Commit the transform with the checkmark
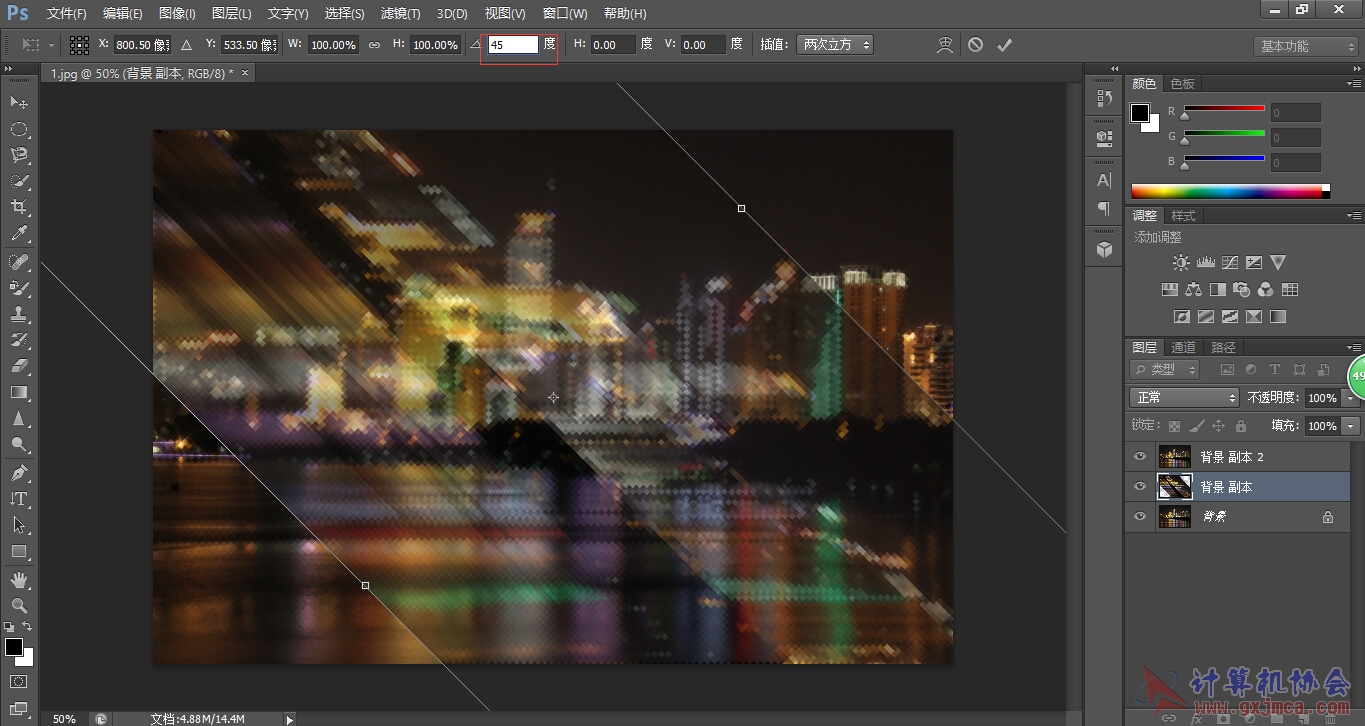 1005,45
